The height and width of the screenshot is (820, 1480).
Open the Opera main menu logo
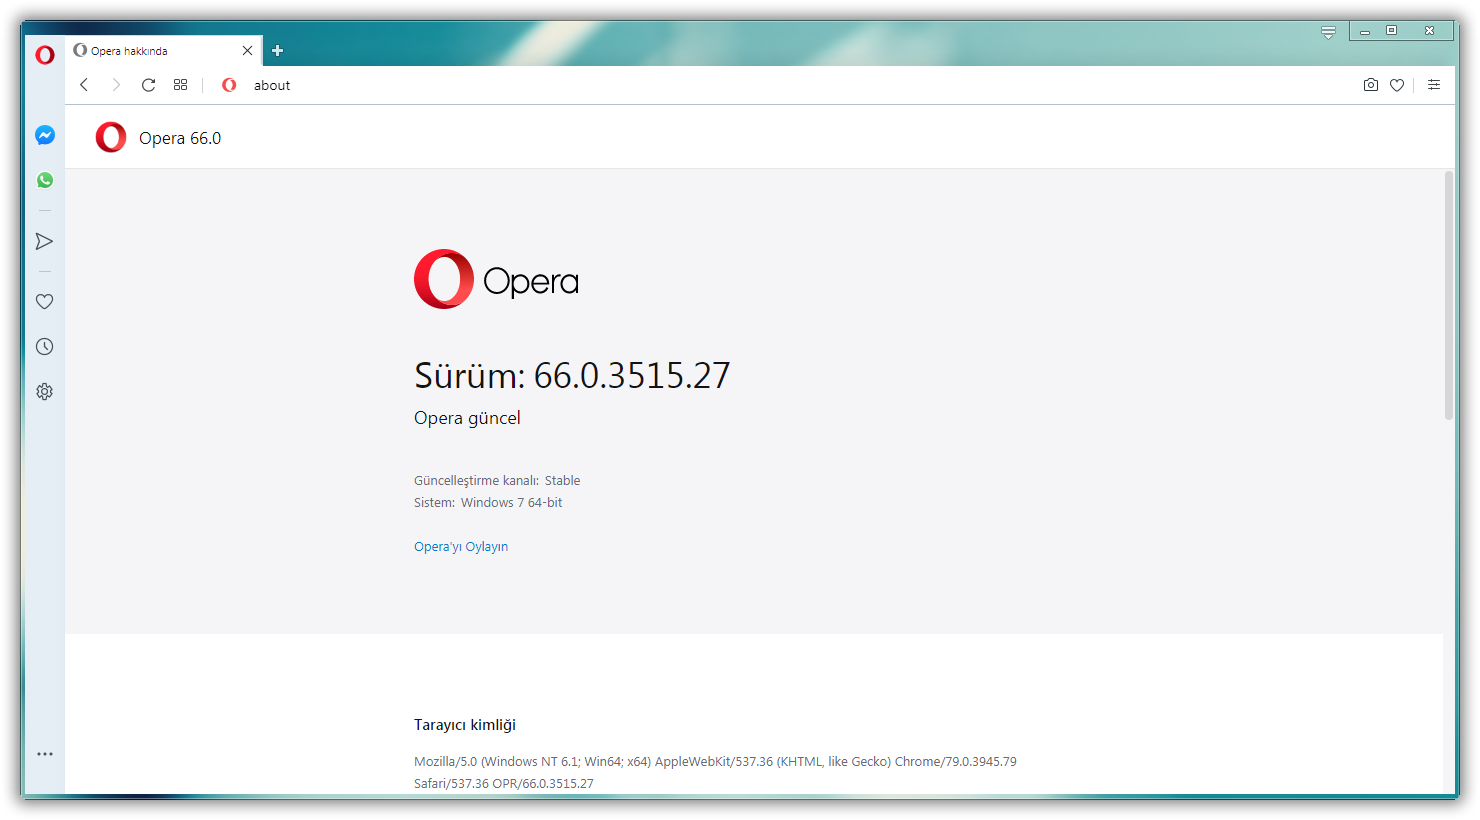pyautogui.click(x=45, y=55)
